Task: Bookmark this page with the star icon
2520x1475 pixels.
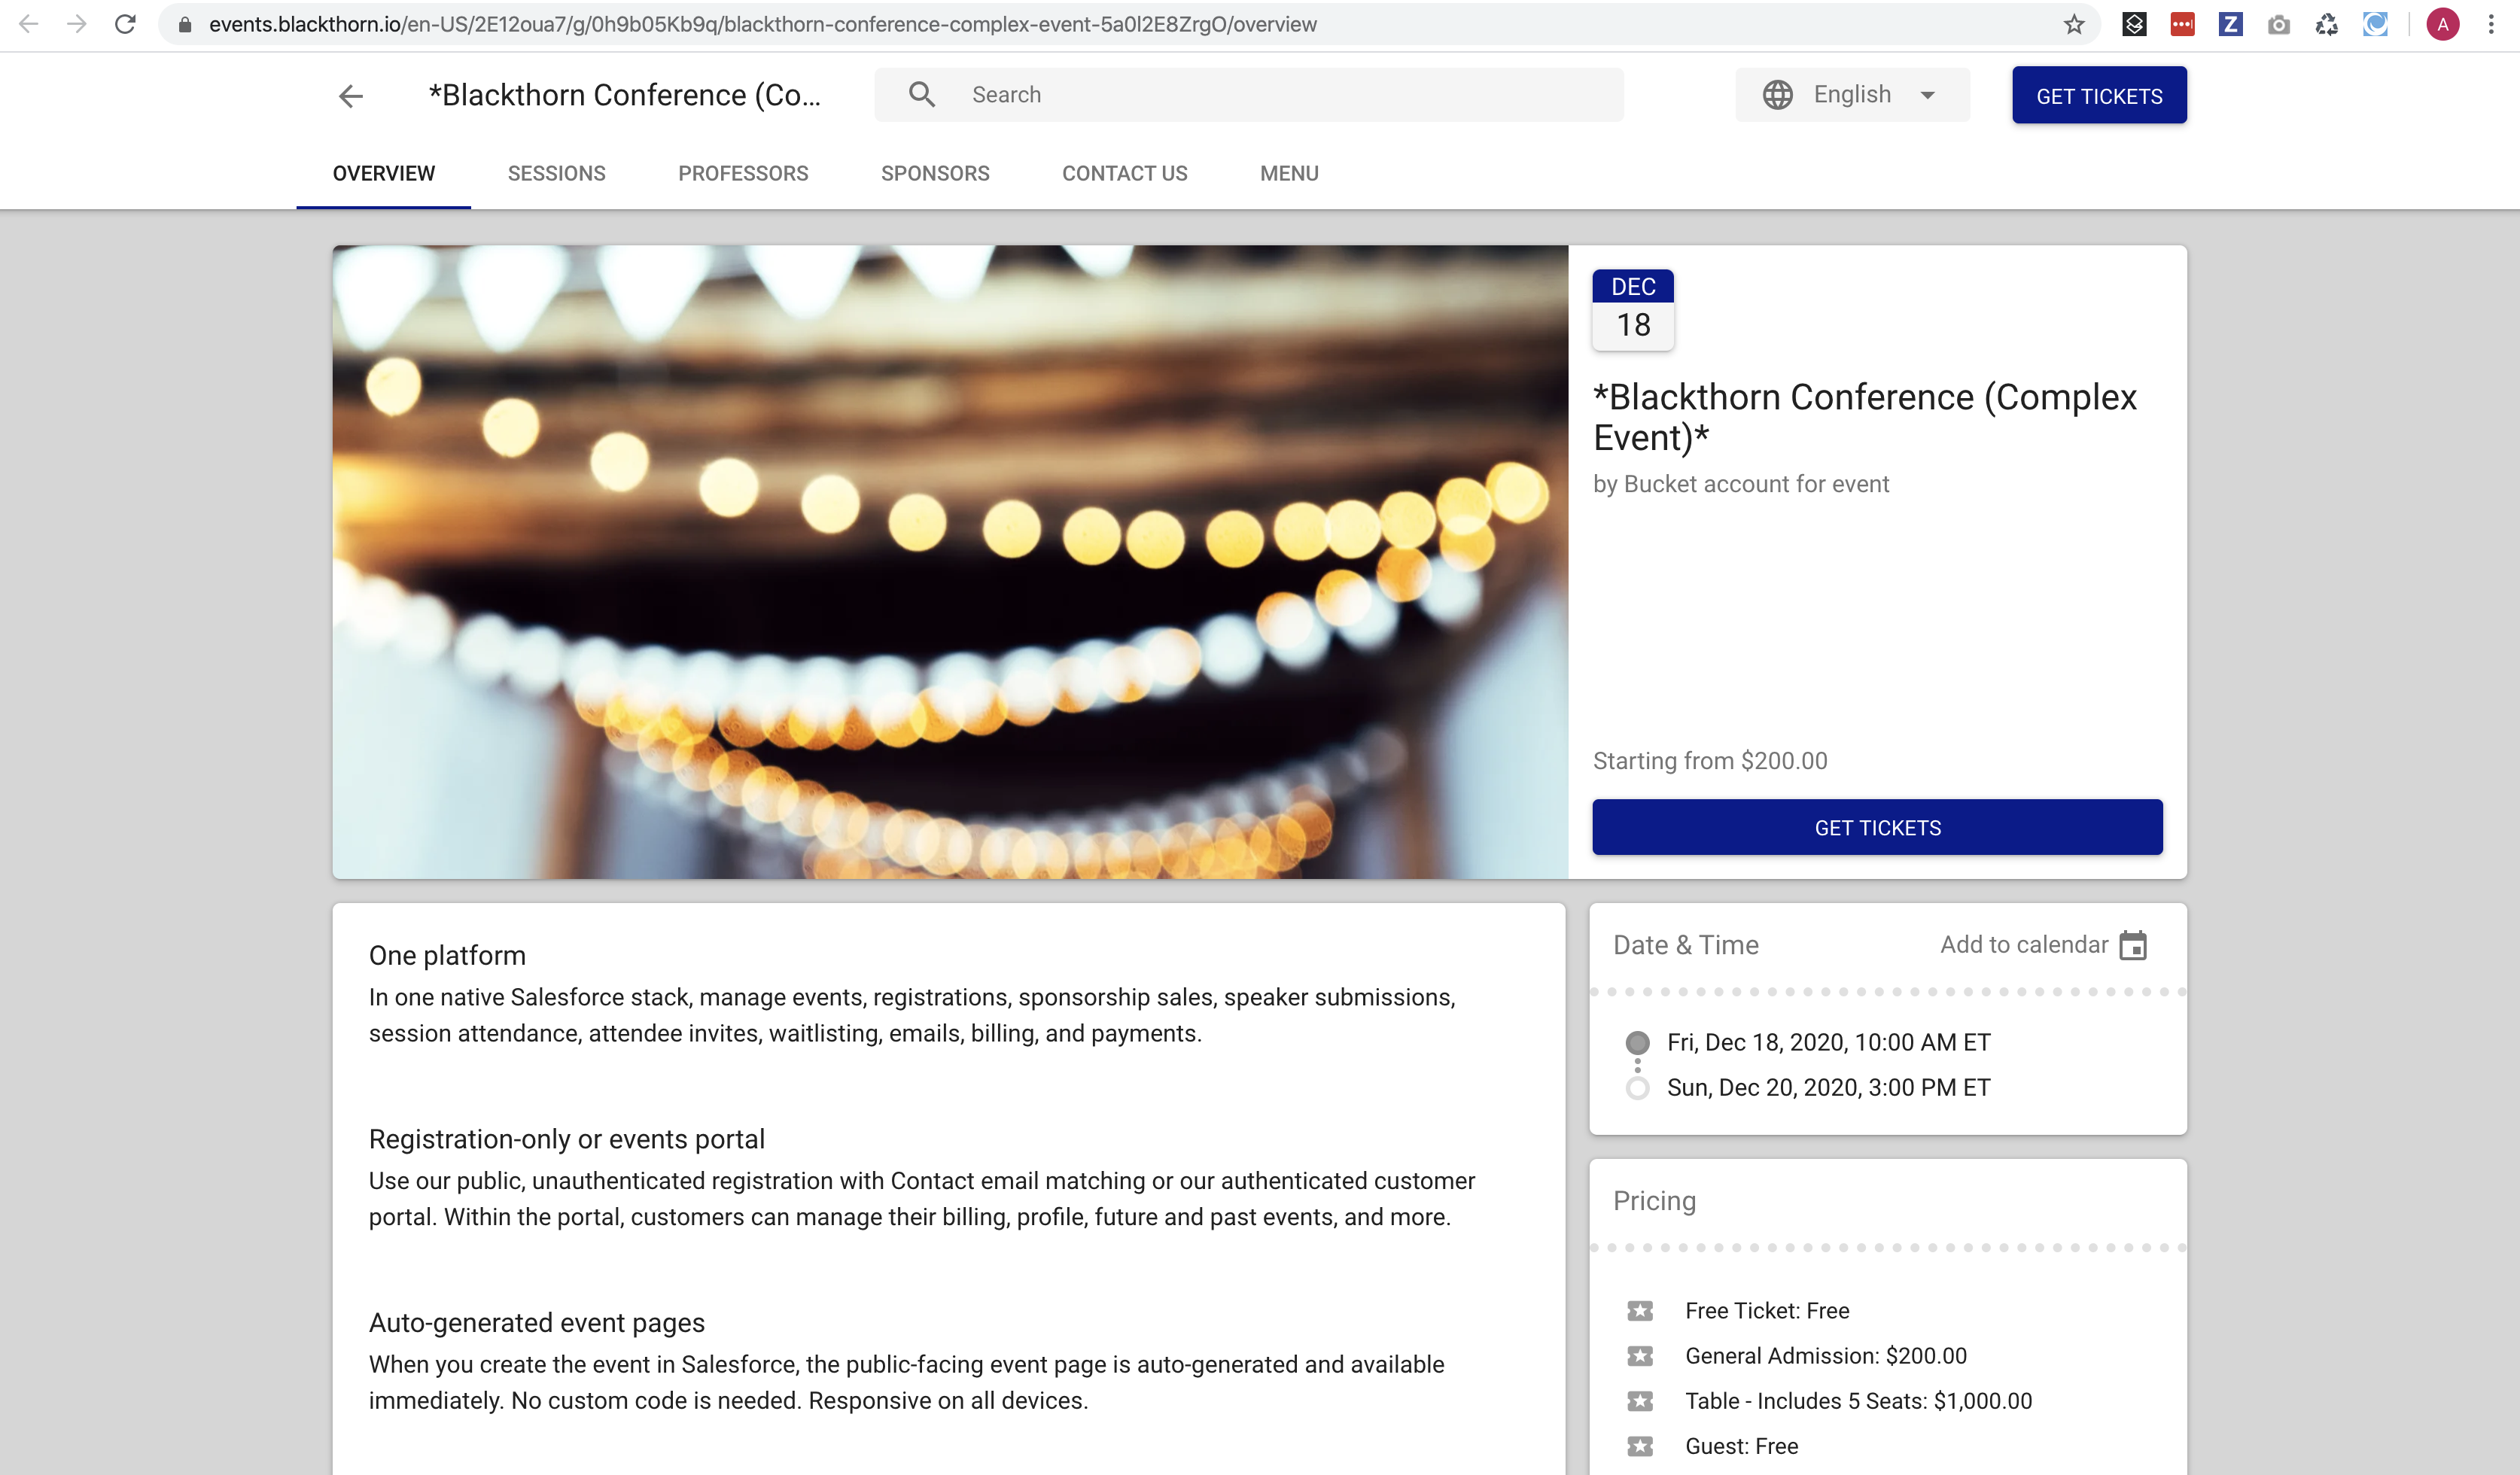Action: (2073, 25)
